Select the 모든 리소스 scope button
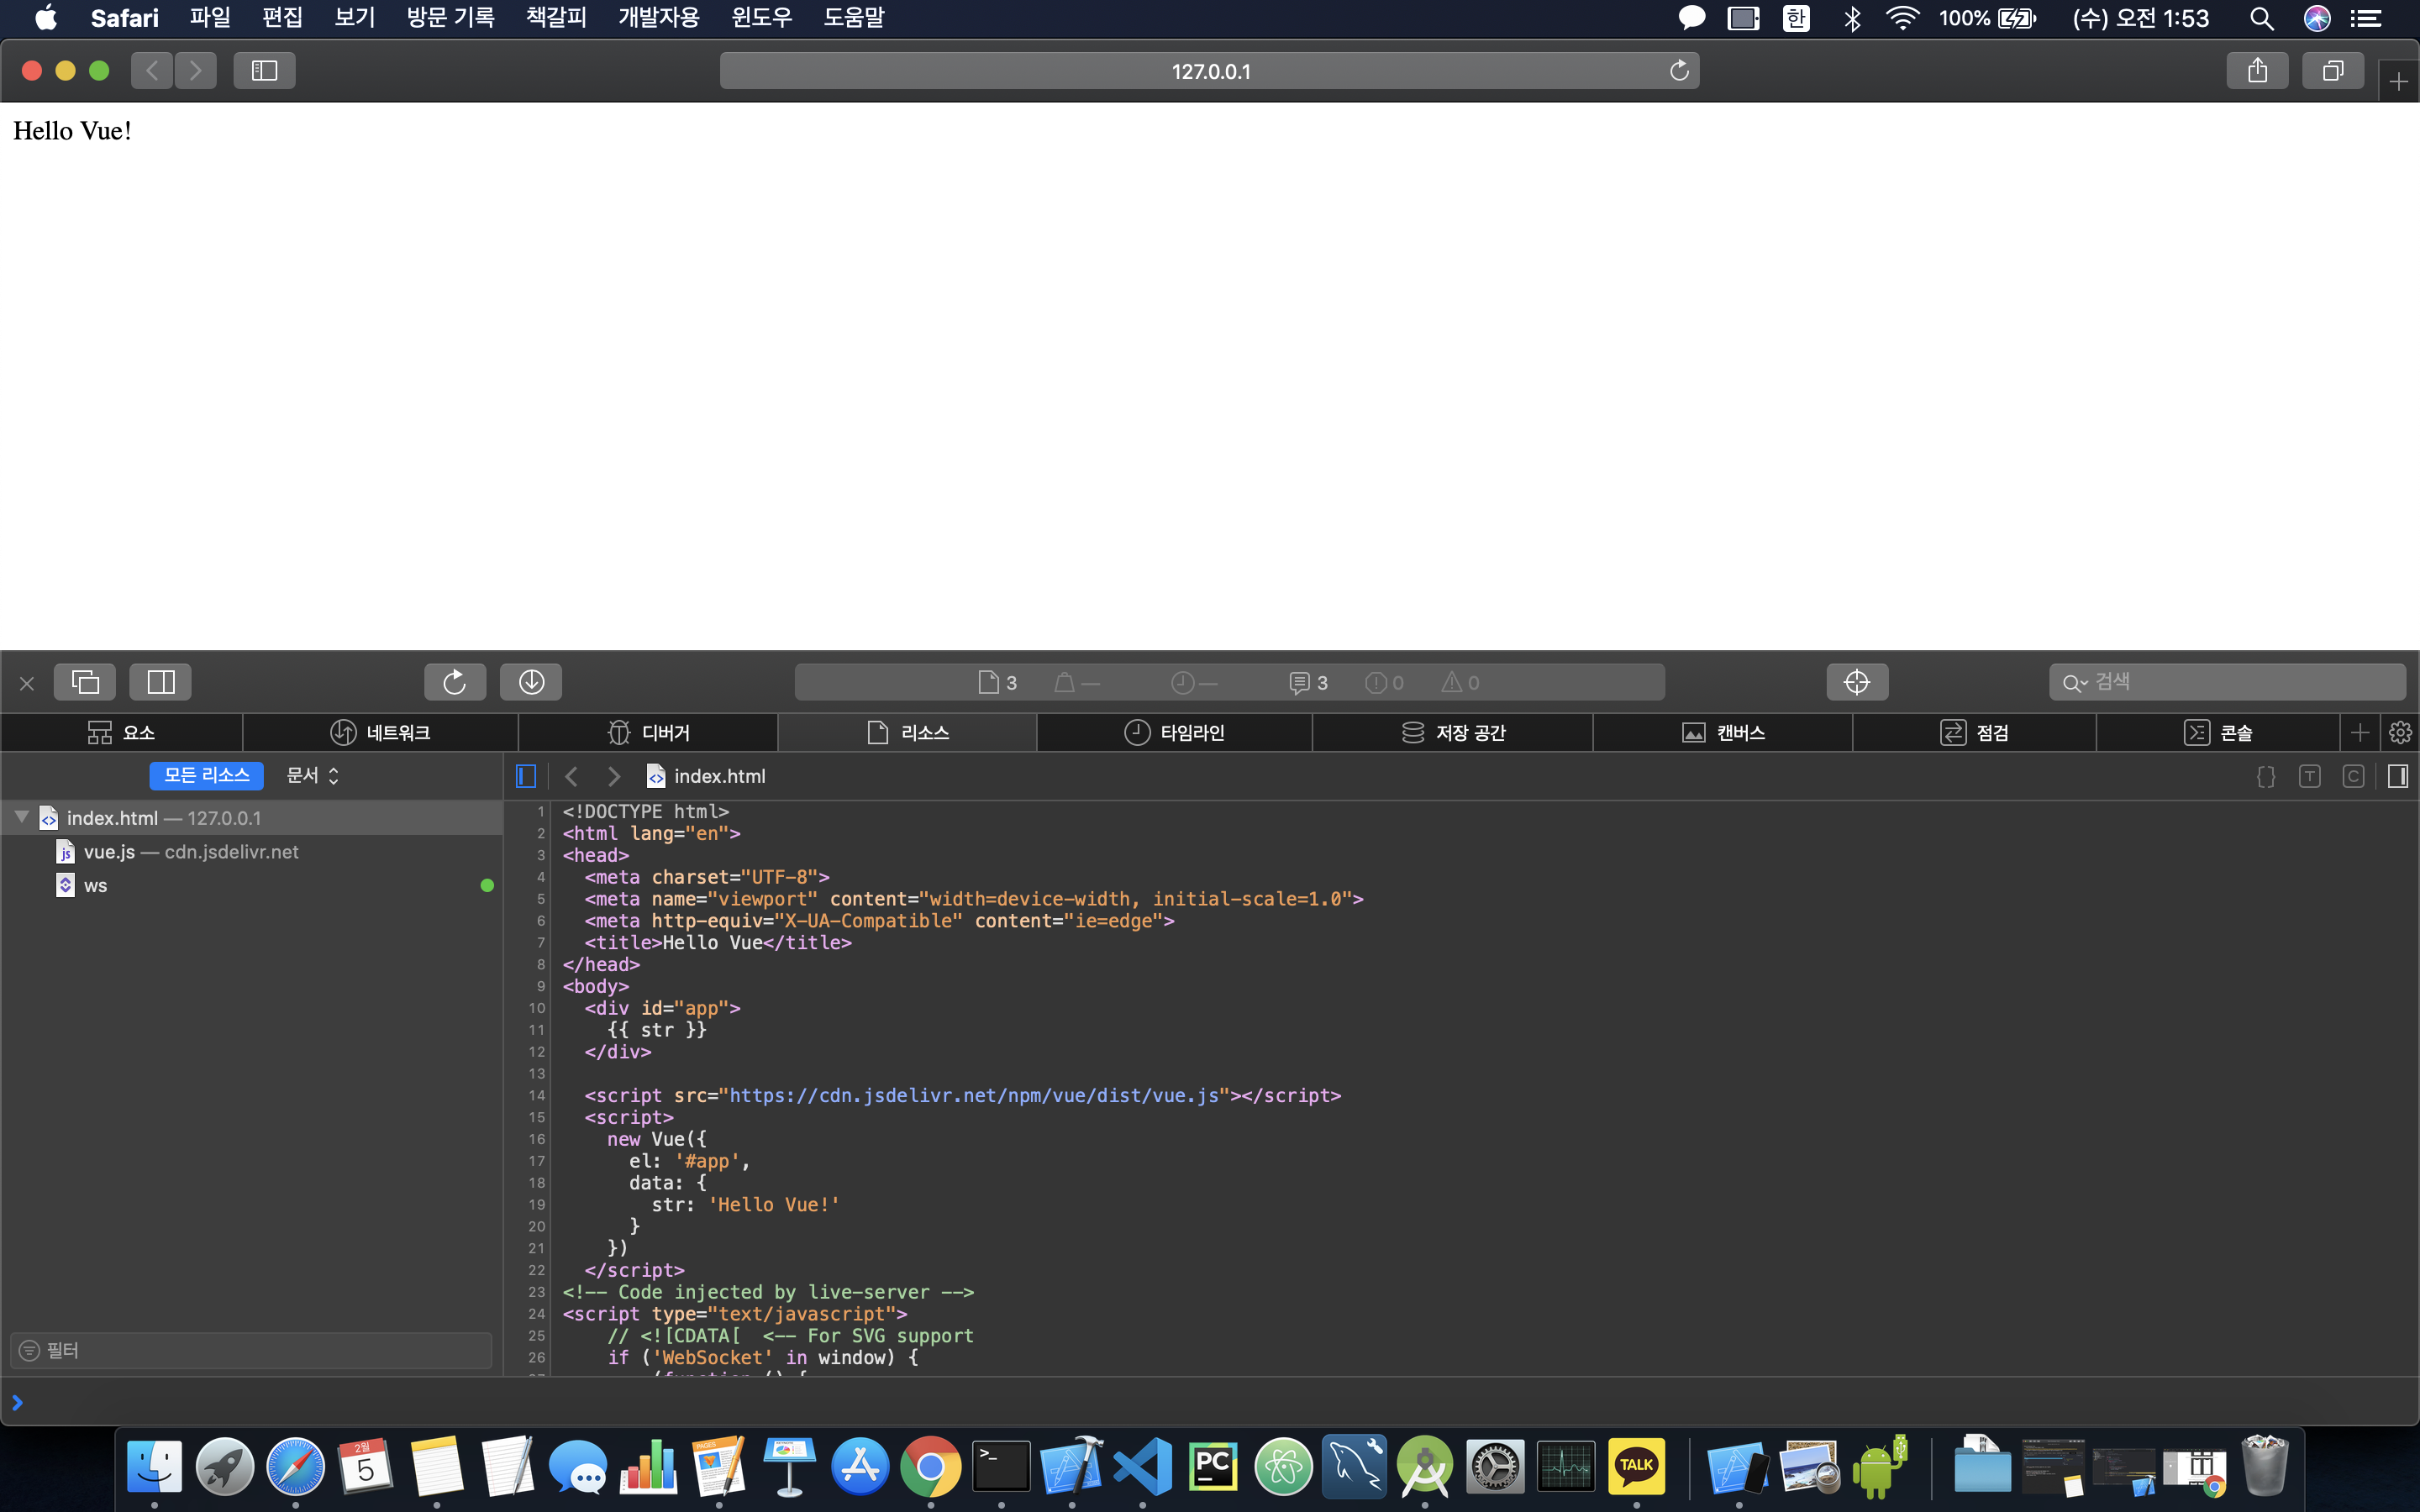This screenshot has width=2420, height=1512. (x=206, y=775)
